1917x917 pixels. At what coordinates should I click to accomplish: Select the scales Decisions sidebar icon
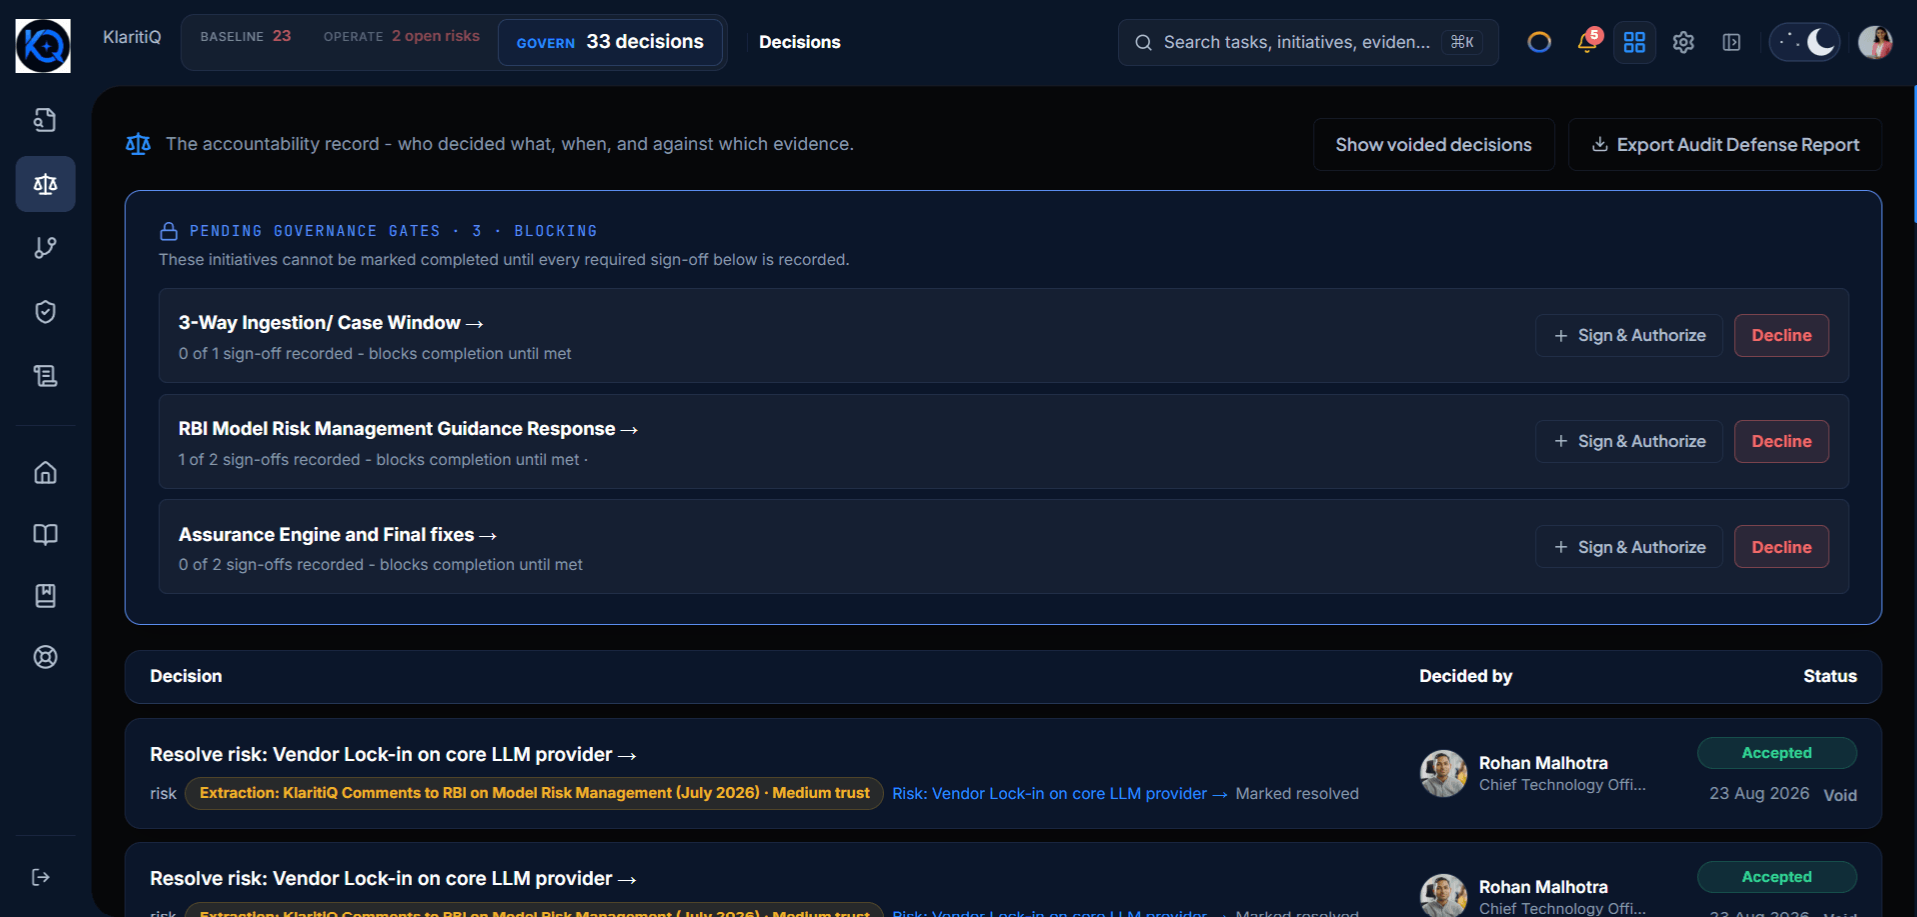coord(45,184)
